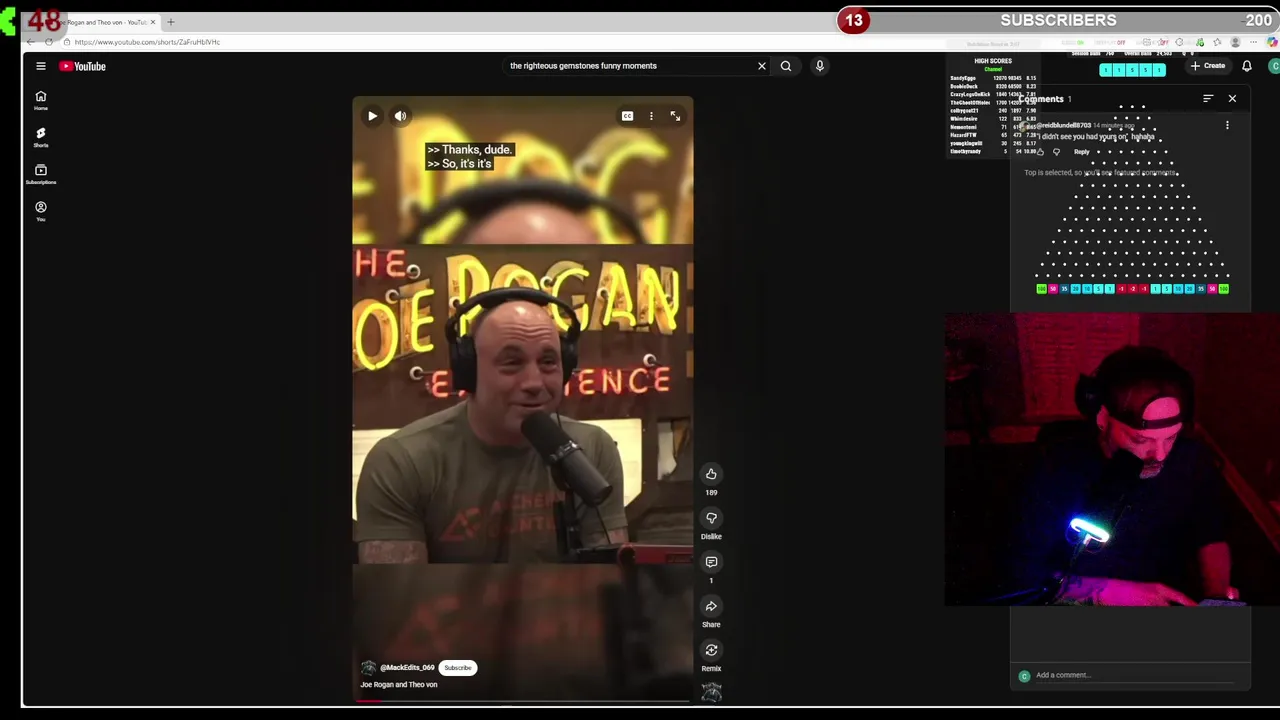Click the browser back arrow
The height and width of the screenshot is (720, 1280).
[30, 42]
